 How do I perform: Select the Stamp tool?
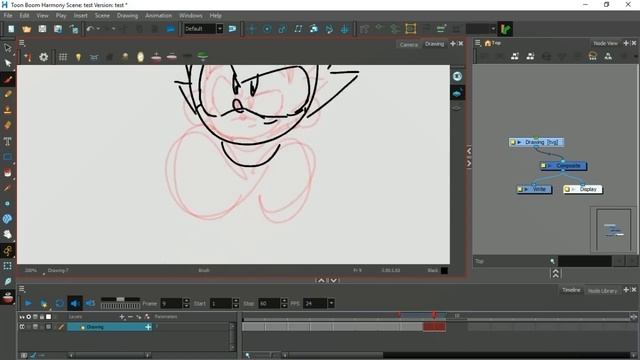point(8,110)
